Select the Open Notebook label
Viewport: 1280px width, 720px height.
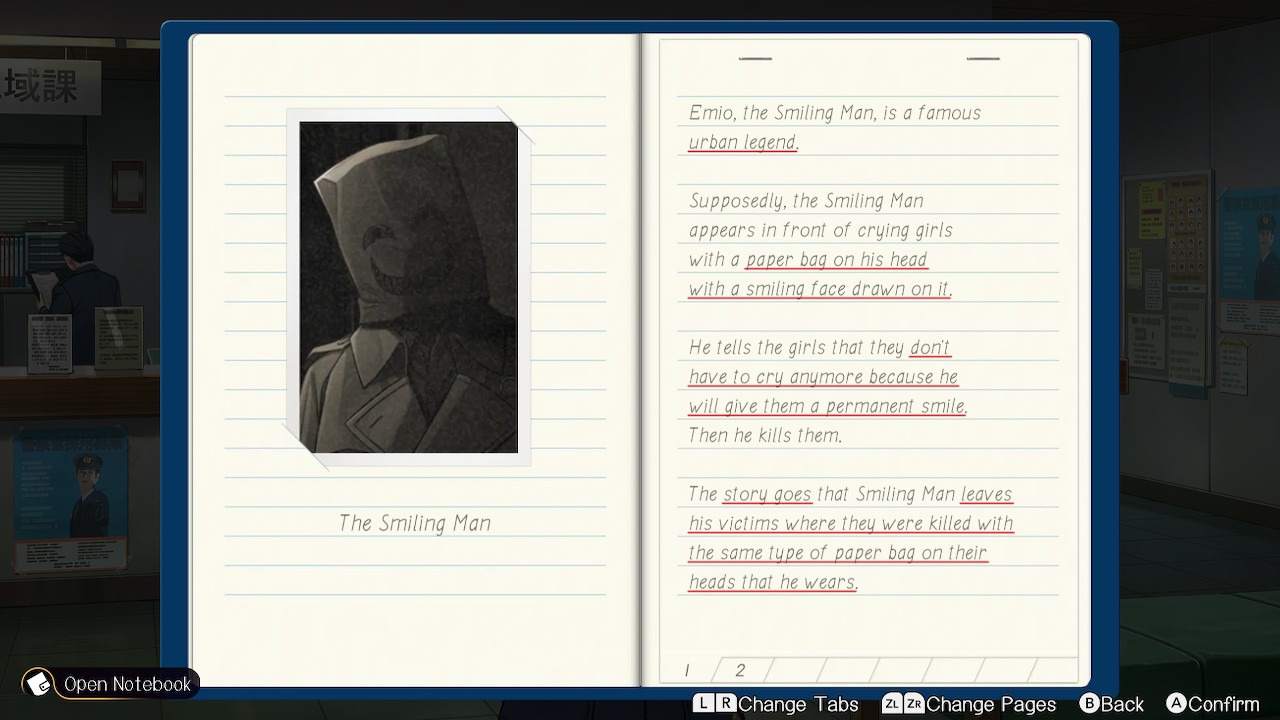click(x=127, y=685)
